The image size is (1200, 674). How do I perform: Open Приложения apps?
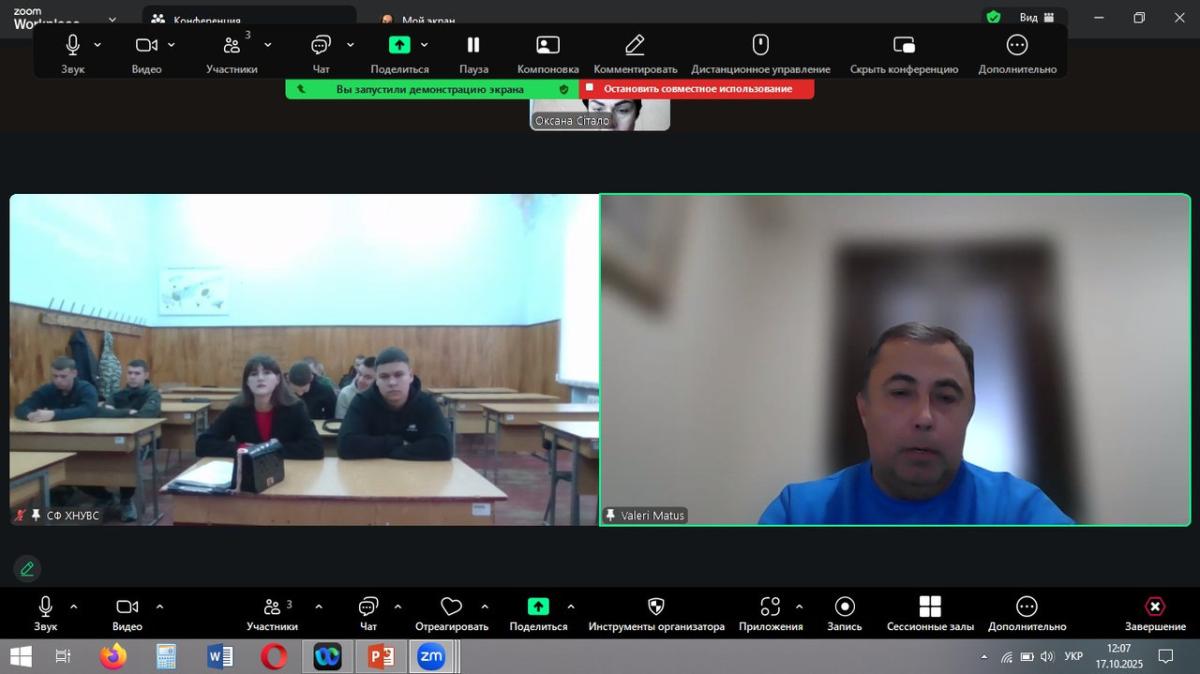(770, 613)
